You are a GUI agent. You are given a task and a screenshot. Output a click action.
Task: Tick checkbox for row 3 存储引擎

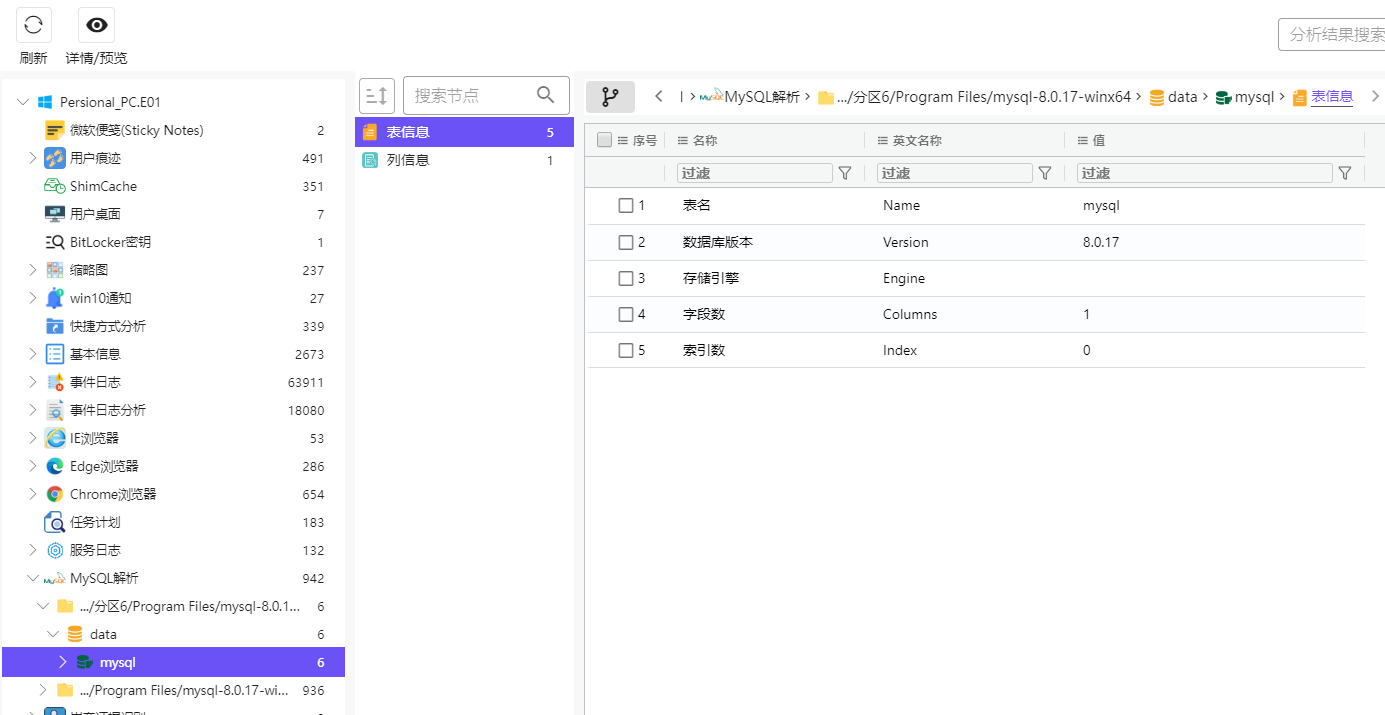coord(626,278)
